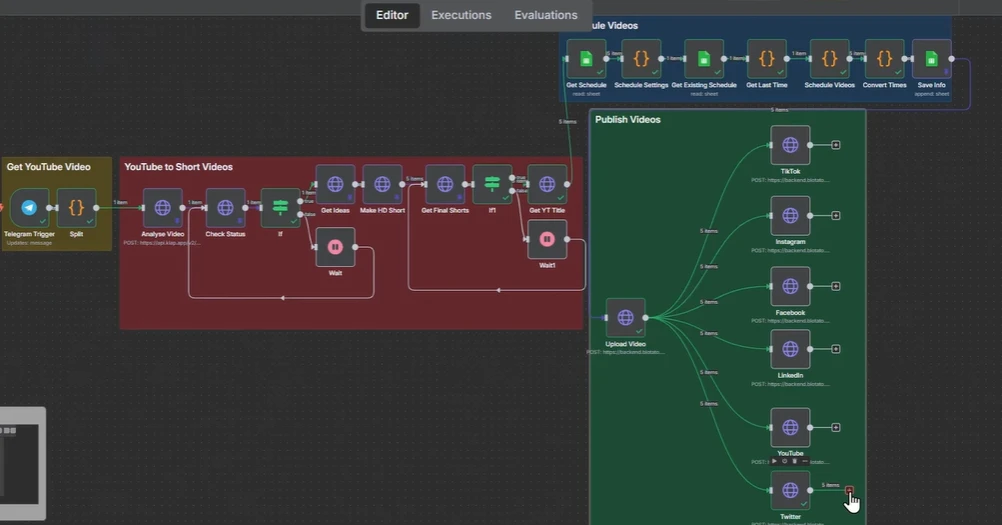The width and height of the screenshot is (1002, 525).
Task: Click the red plus after Twitter
Action: [849, 490]
